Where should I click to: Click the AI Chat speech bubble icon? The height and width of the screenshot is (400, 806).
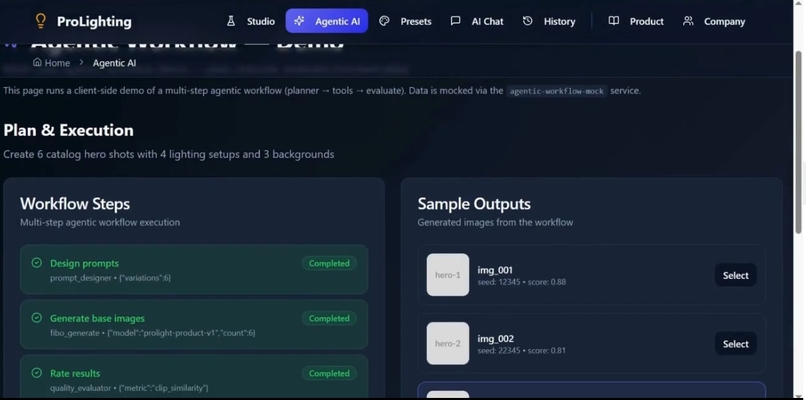coord(455,21)
